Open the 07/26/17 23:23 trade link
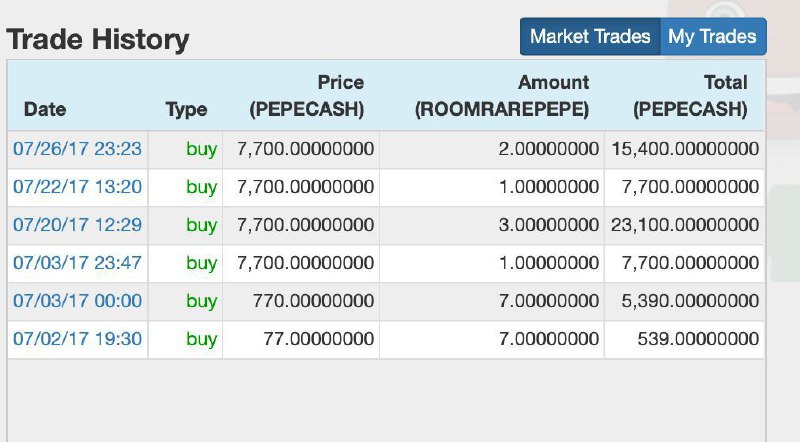 tap(78, 149)
